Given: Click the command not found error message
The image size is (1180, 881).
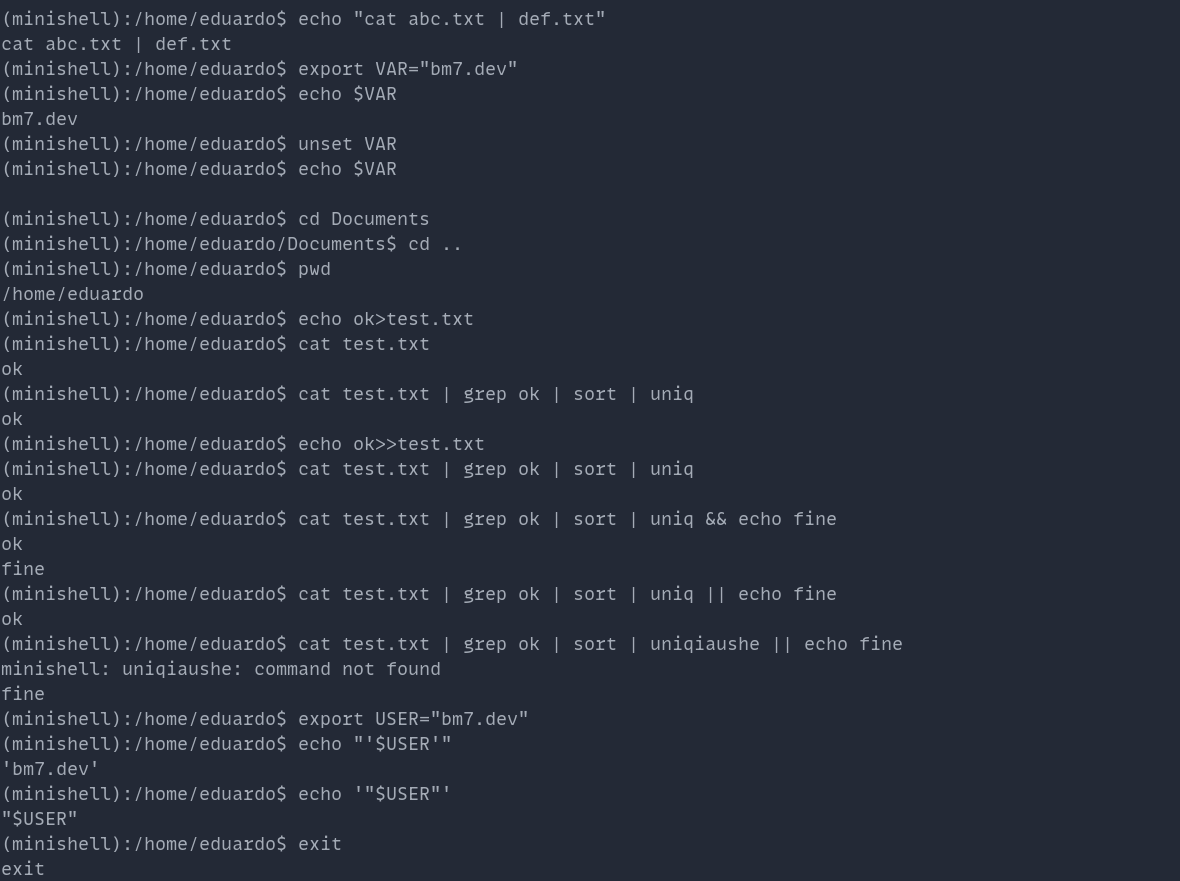Looking at the screenshot, I should coord(347,669).
